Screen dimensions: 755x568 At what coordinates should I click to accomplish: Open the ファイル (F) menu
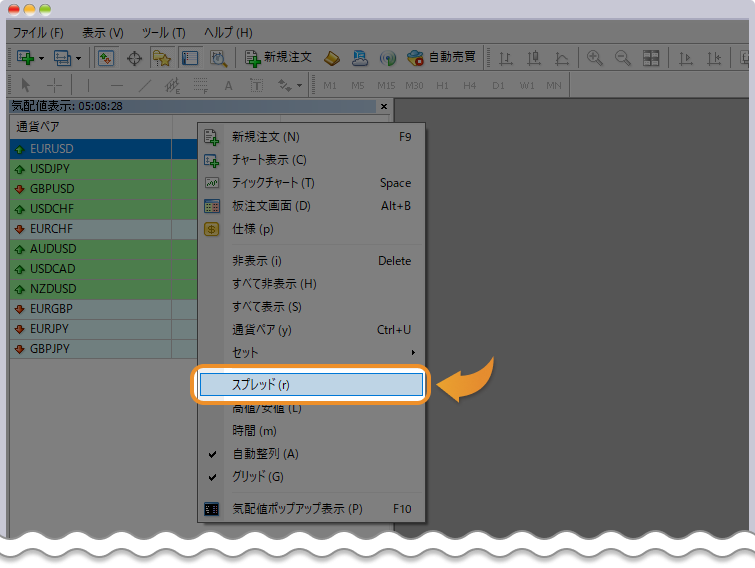tap(38, 33)
